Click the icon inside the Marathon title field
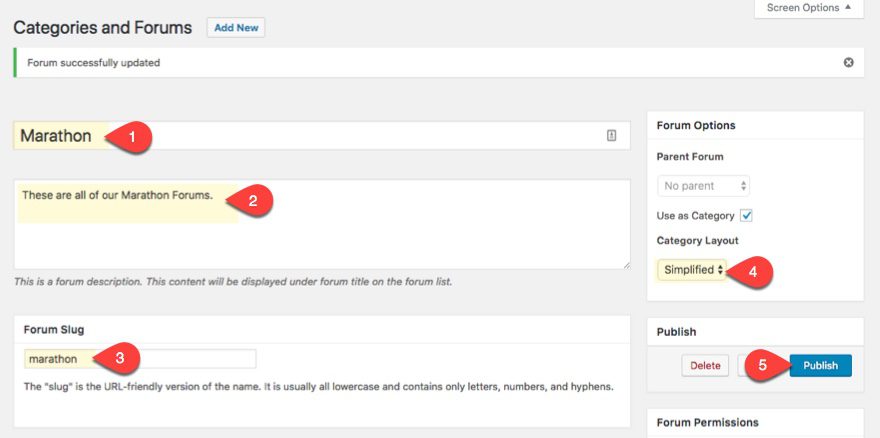This screenshot has width=880, height=438. click(x=612, y=136)
